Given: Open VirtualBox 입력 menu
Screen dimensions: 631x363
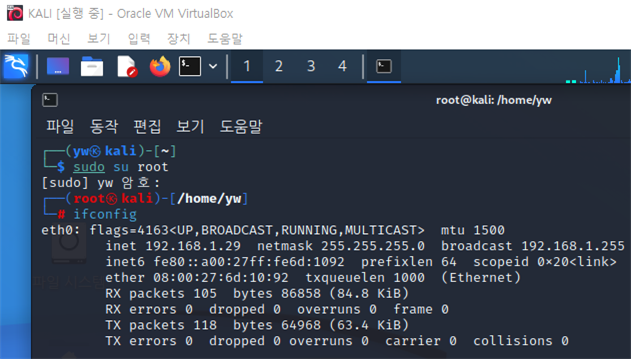Looking at the screenshot, I should [139, 39].
